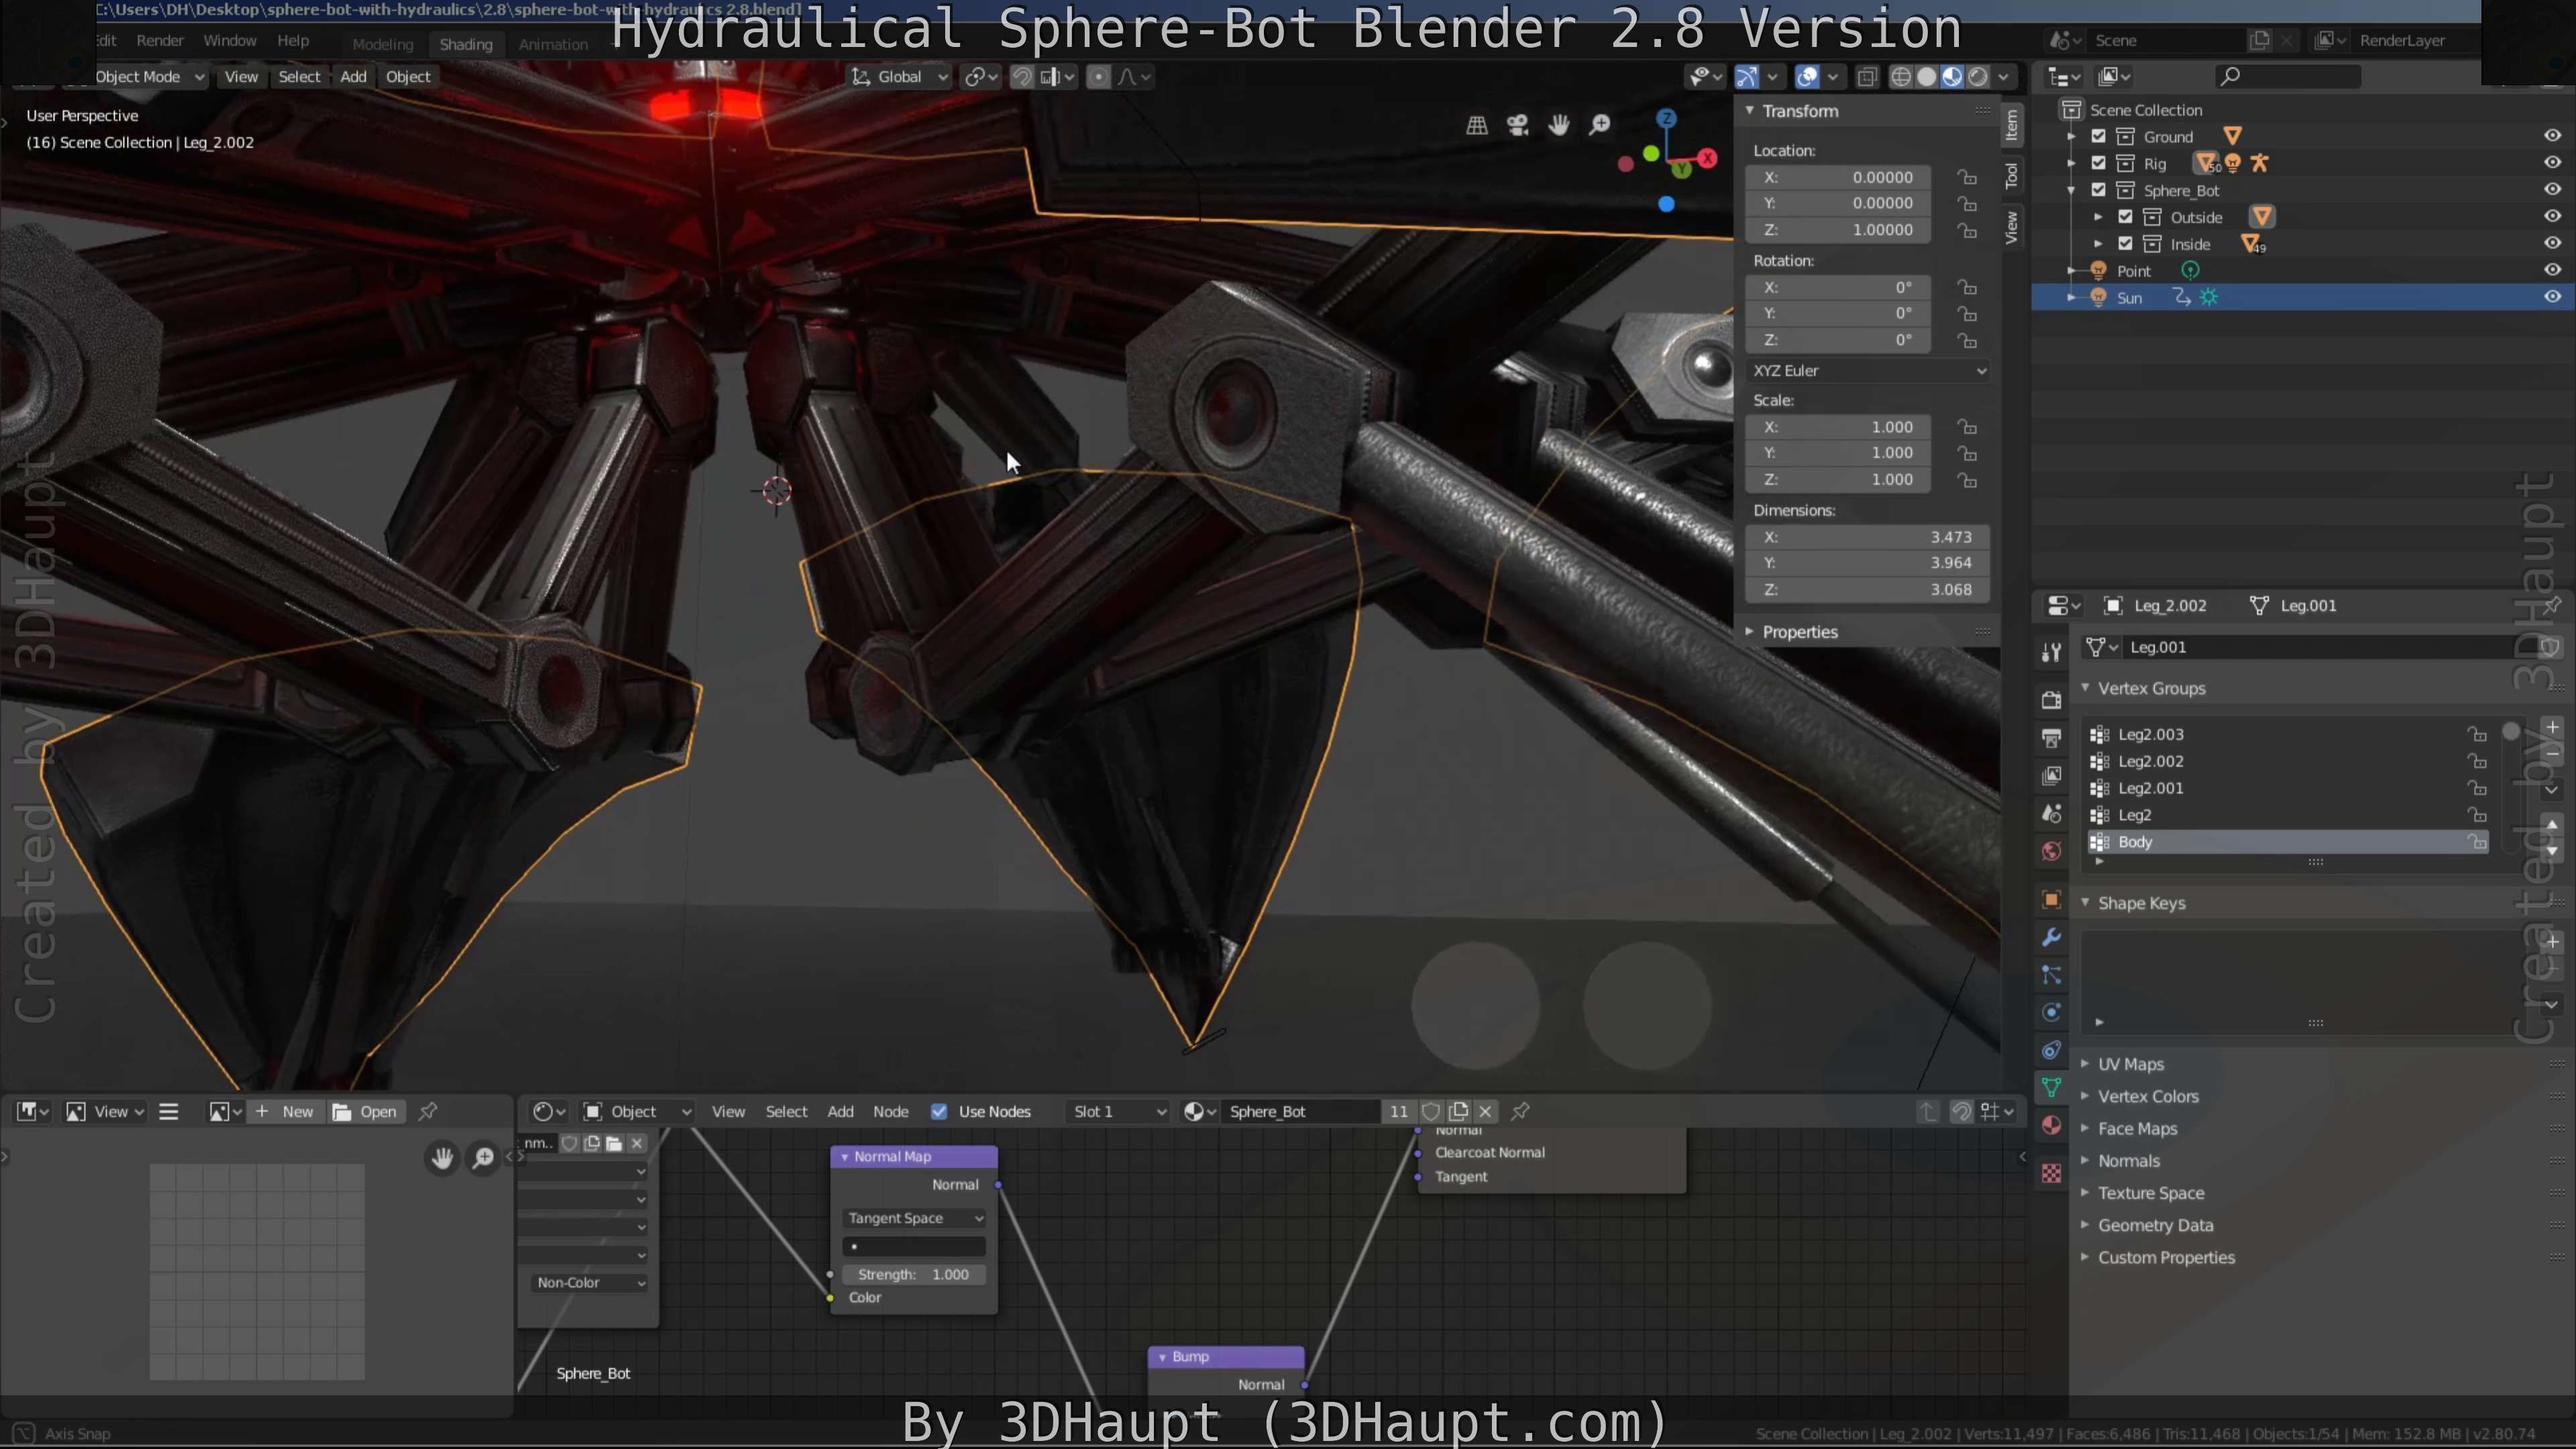Viewport: 2576px width, 1449px height.
Task: Switch to rendered viewport shading
Action: point(1978,77)
